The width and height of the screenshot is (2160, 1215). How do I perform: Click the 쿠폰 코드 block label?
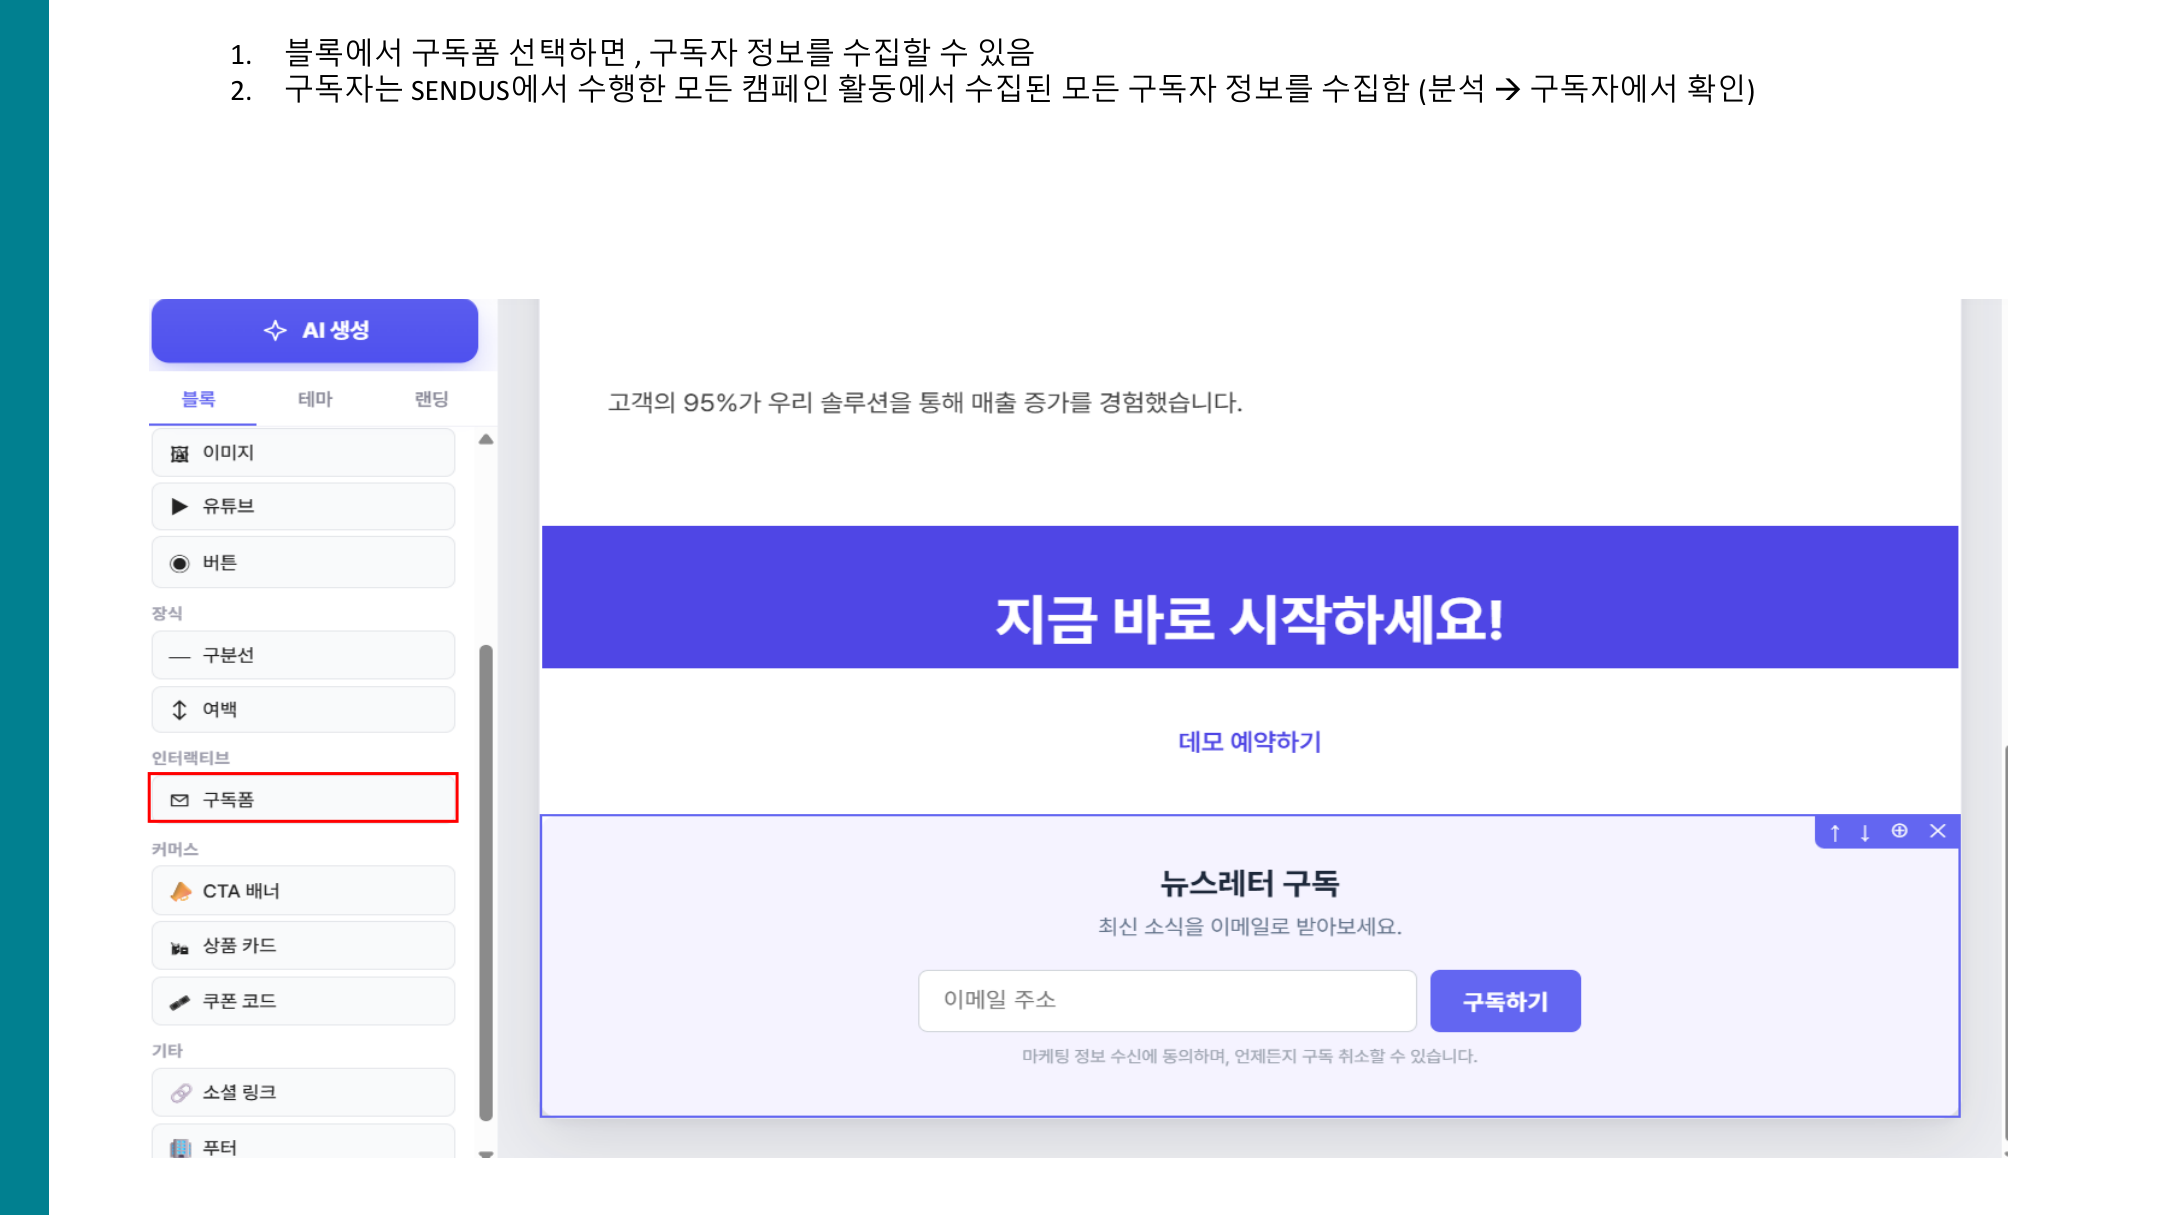point(239,1001)
